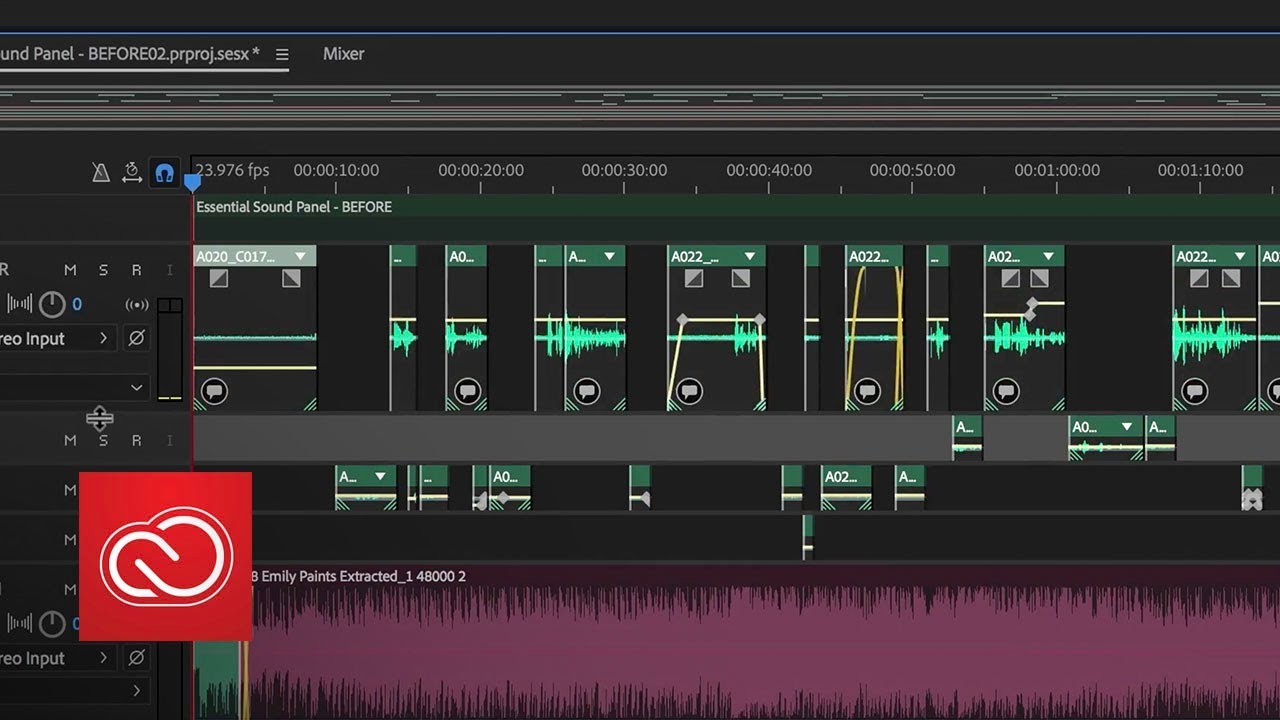Toggle input monitor I on second track
1280x720 pixels.
[169, 440]
